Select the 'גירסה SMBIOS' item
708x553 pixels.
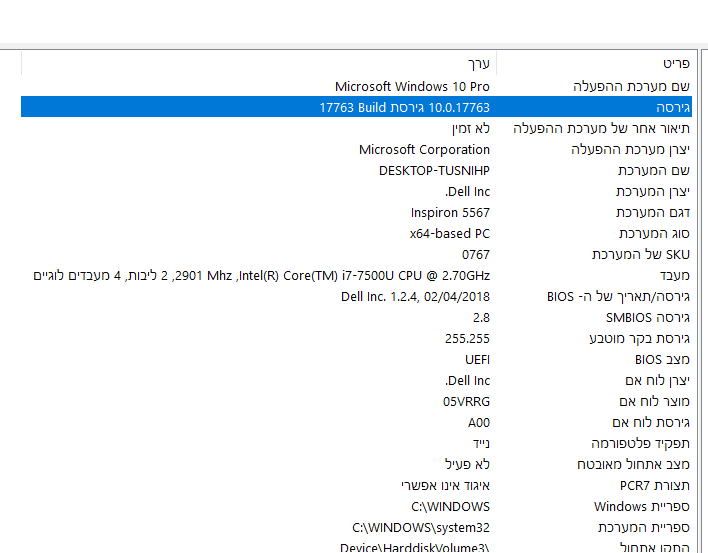648,318
